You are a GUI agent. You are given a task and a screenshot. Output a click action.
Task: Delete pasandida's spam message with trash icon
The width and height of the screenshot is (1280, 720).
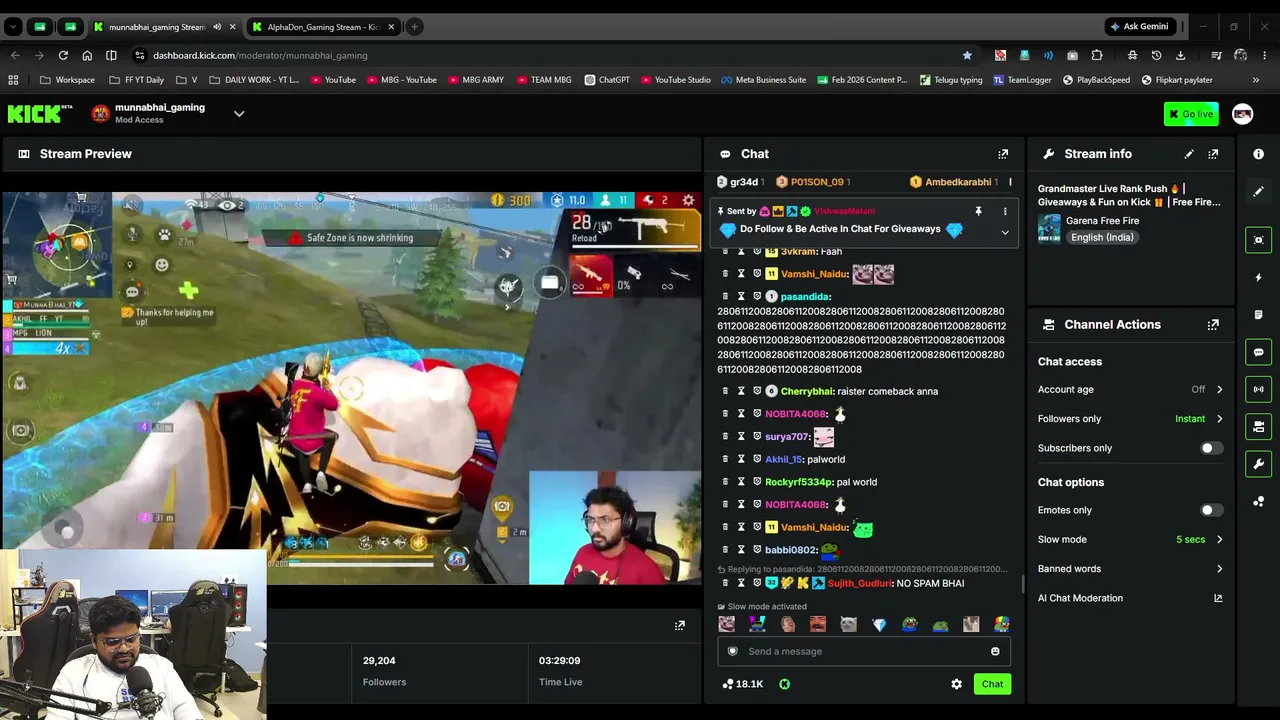click(x=725, y=297)
